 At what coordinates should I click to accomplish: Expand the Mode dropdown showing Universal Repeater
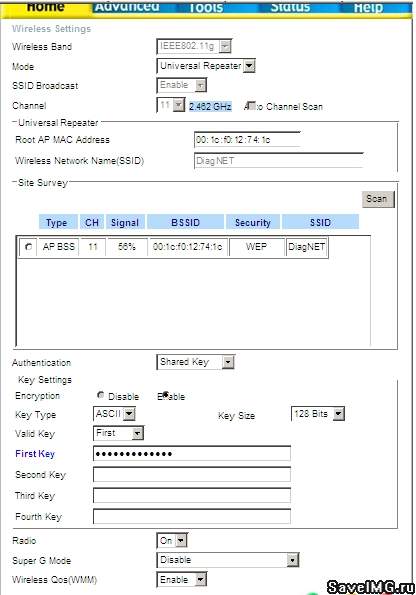(x=206, y=66)
